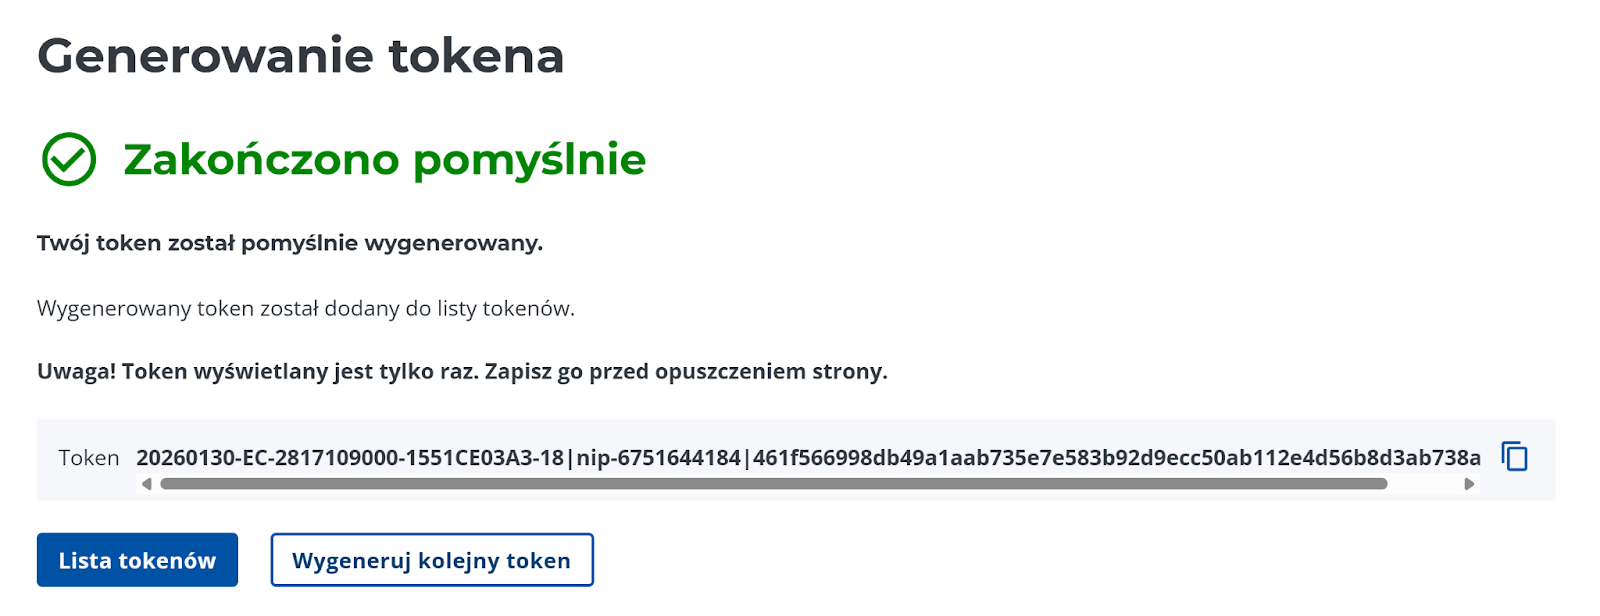Click the nip-6751644184 part of the token

(x=659, y=458)
